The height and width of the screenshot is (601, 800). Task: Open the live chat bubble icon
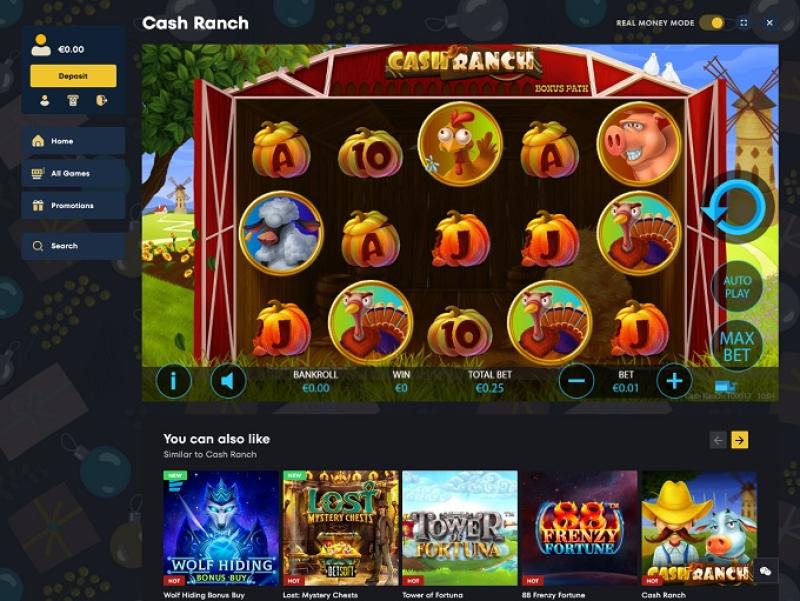(765, 571)
